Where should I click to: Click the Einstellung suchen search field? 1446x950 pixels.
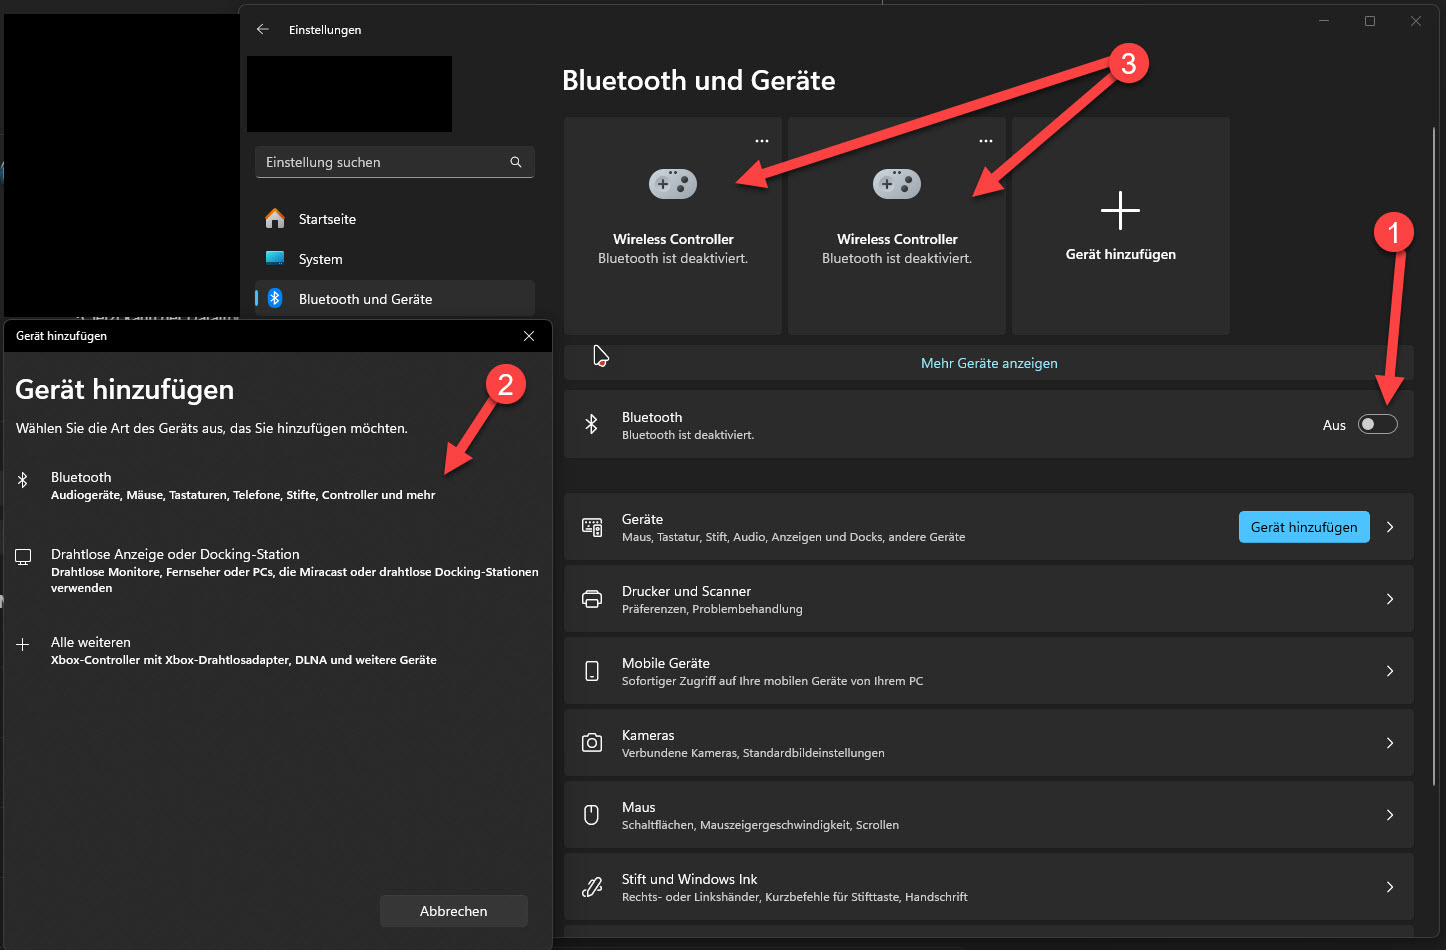click(384, 162)
